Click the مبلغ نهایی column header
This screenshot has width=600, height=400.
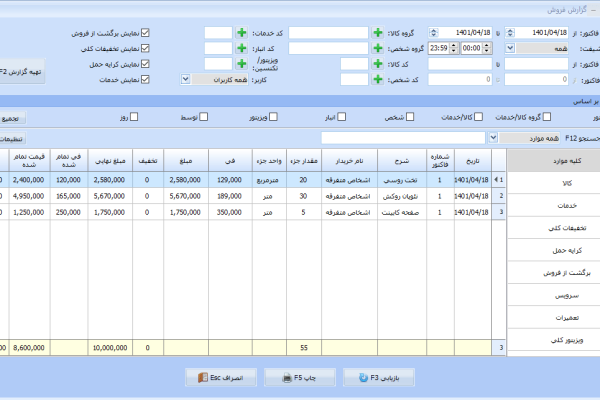click(110, 161)
